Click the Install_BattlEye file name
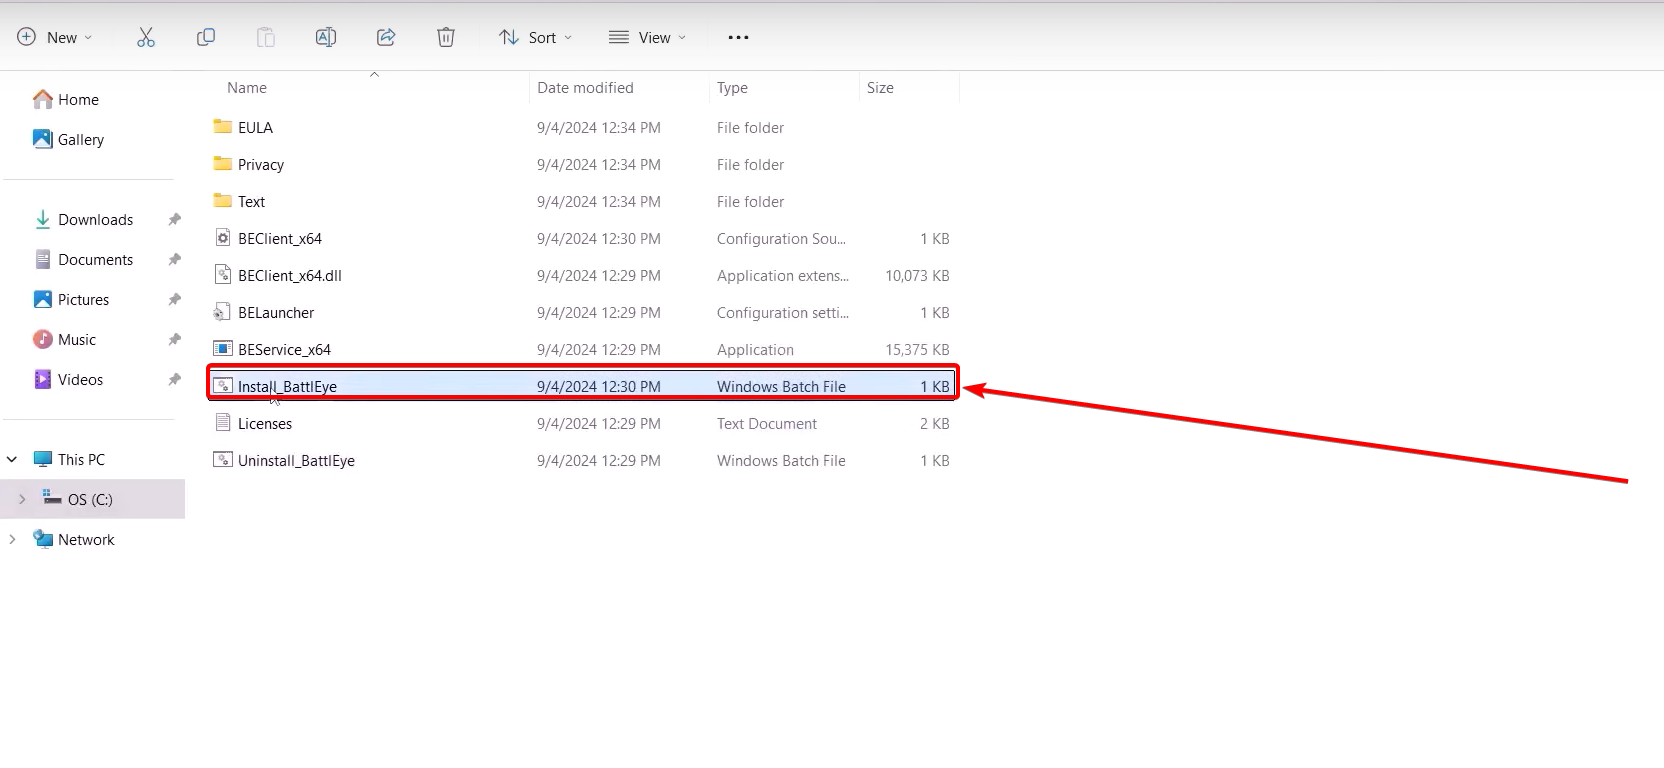Screen dimensions: 1664x768 pos(287,386)
